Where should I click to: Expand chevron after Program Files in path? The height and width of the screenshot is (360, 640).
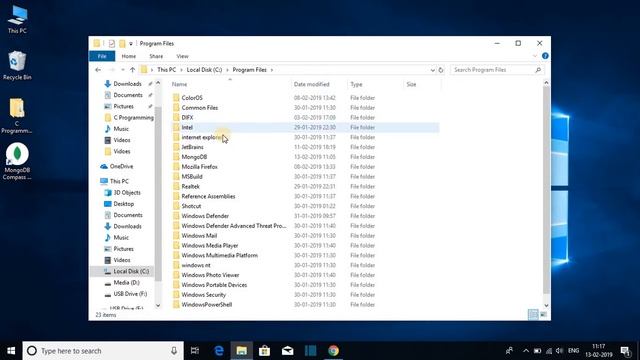click(x=272, y=70)
